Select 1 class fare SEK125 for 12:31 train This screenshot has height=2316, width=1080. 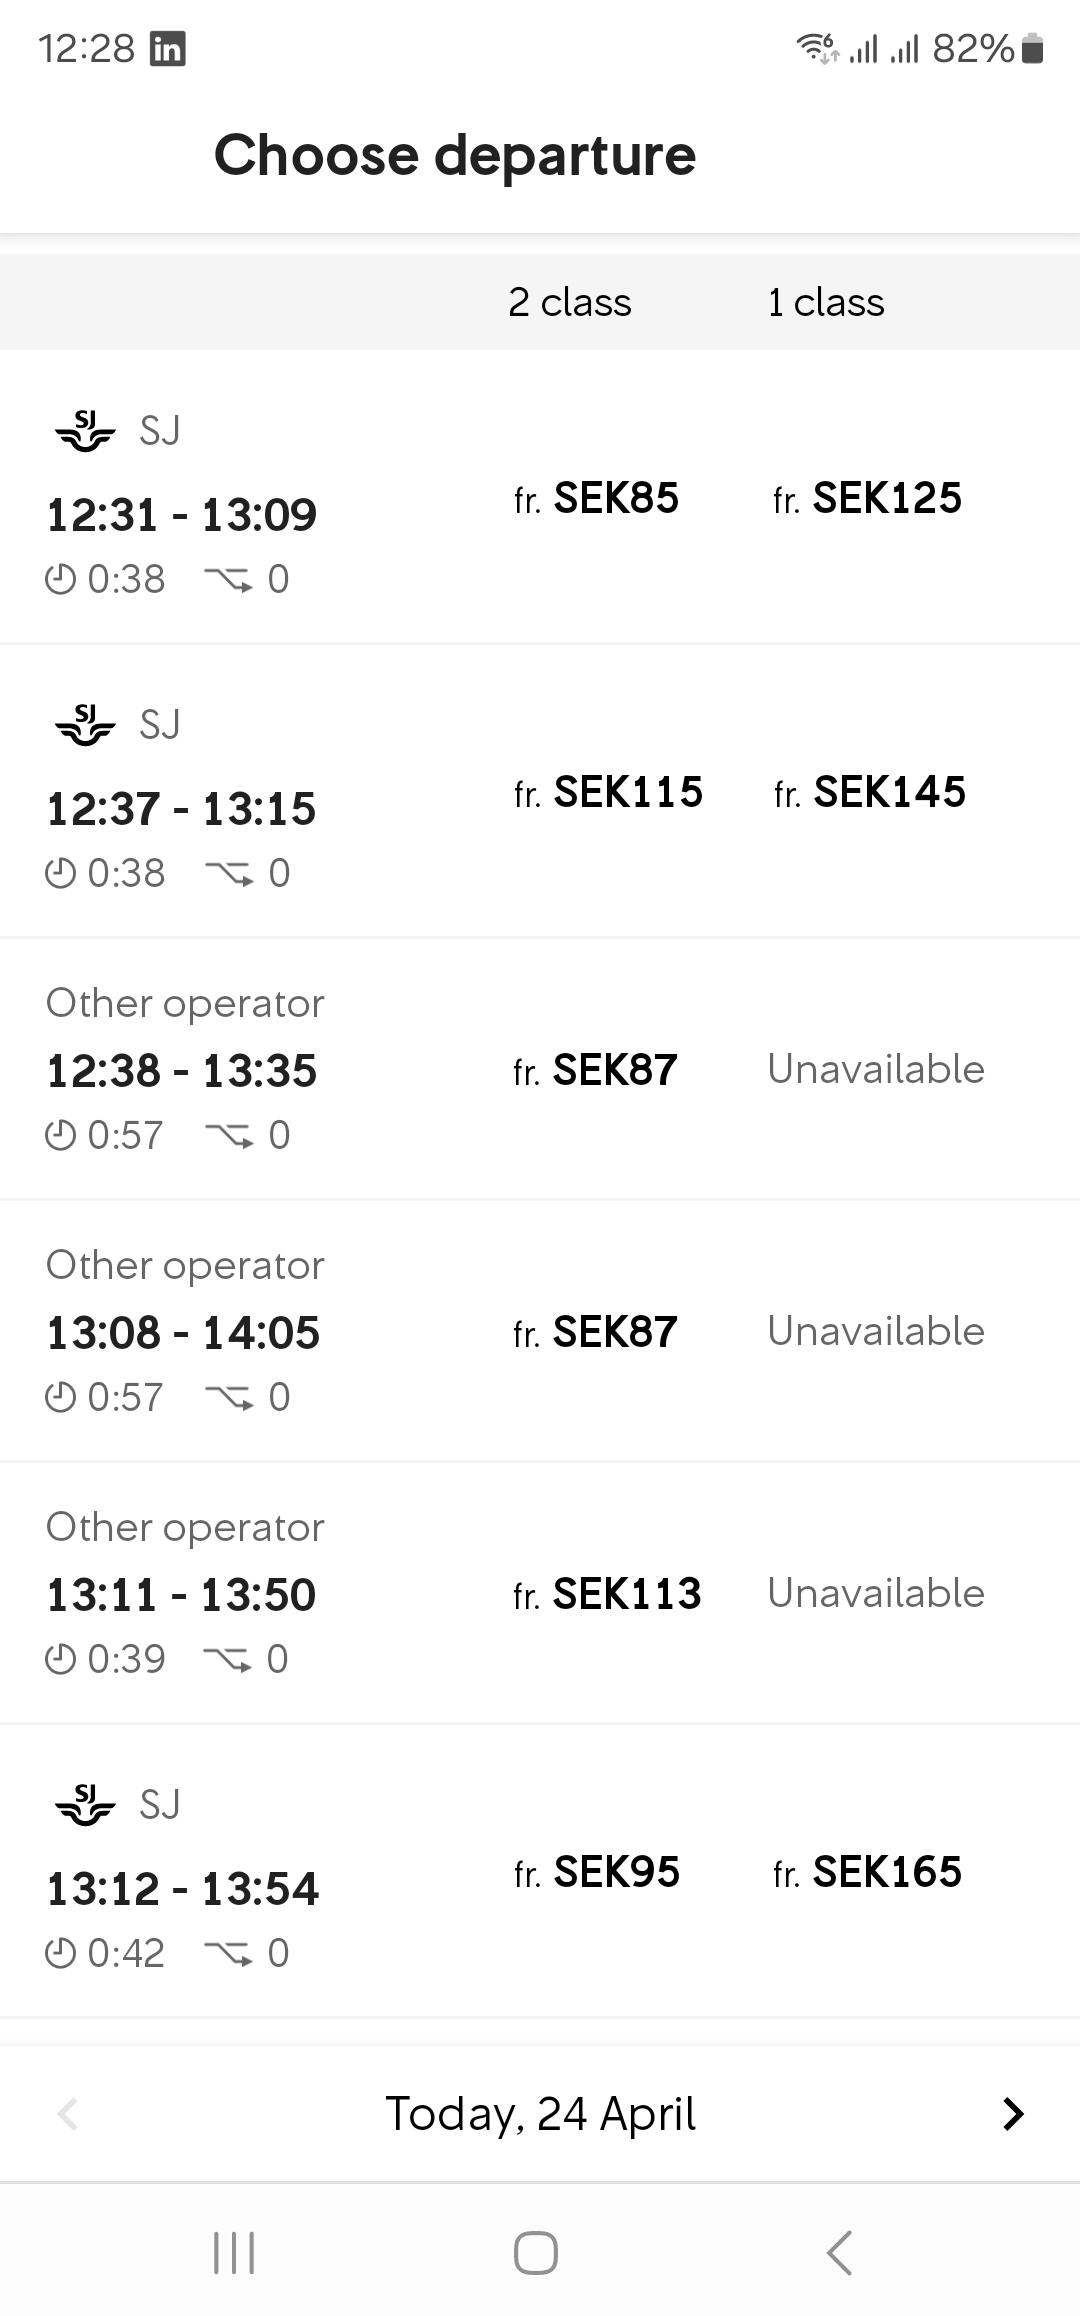pos(867,498)
